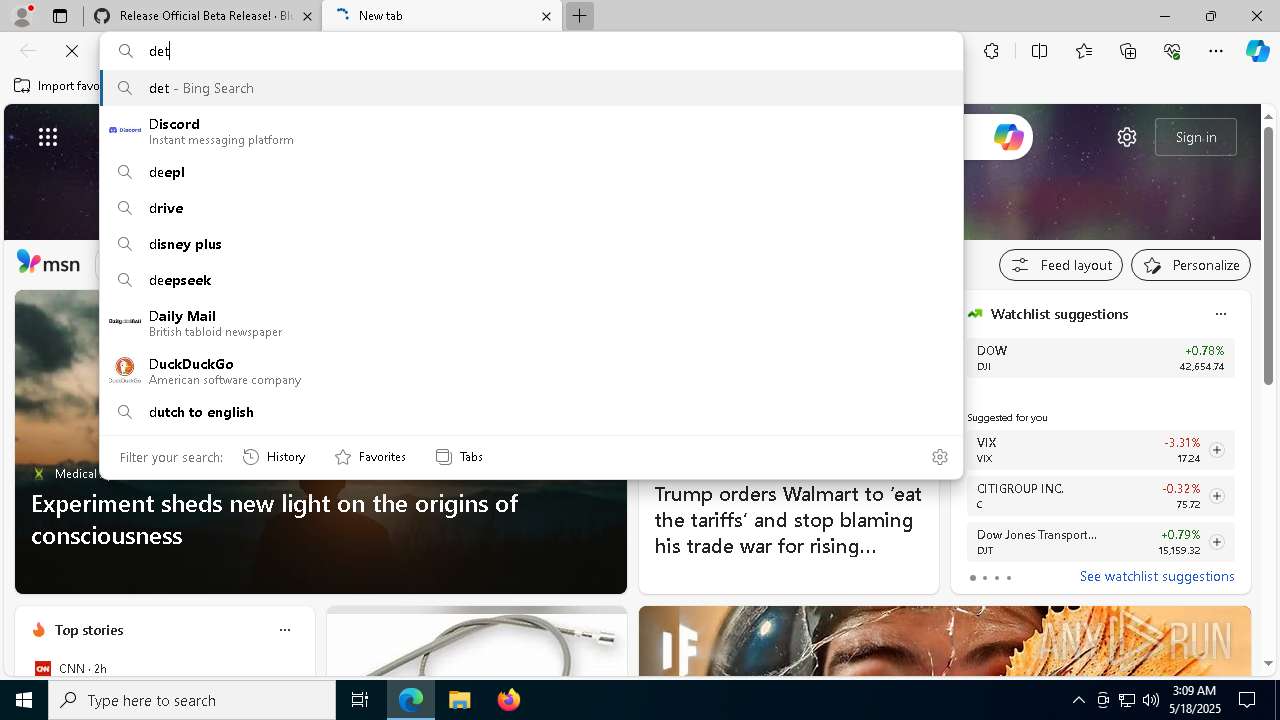Show hidden system tray icons

click(1078, 700)
